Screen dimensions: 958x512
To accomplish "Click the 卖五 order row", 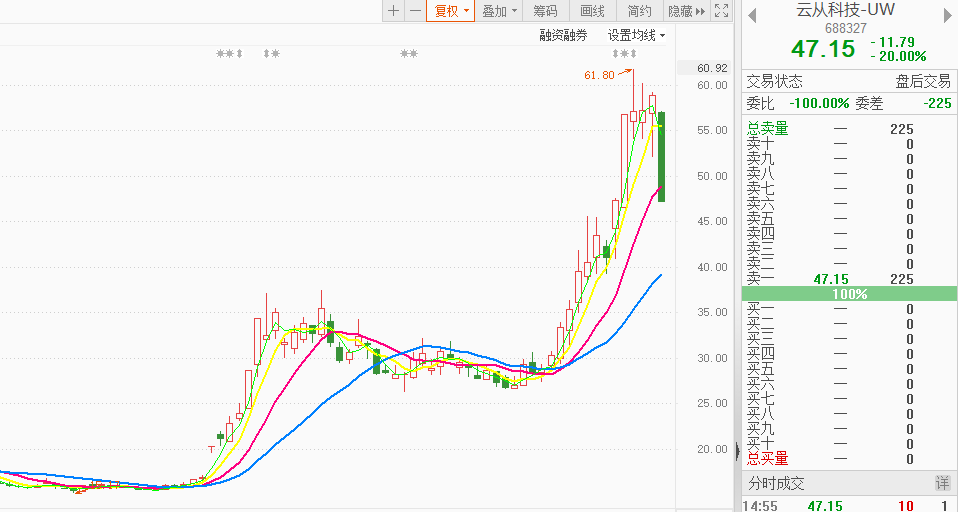I will pyautogui.click(x=849, y=219).
